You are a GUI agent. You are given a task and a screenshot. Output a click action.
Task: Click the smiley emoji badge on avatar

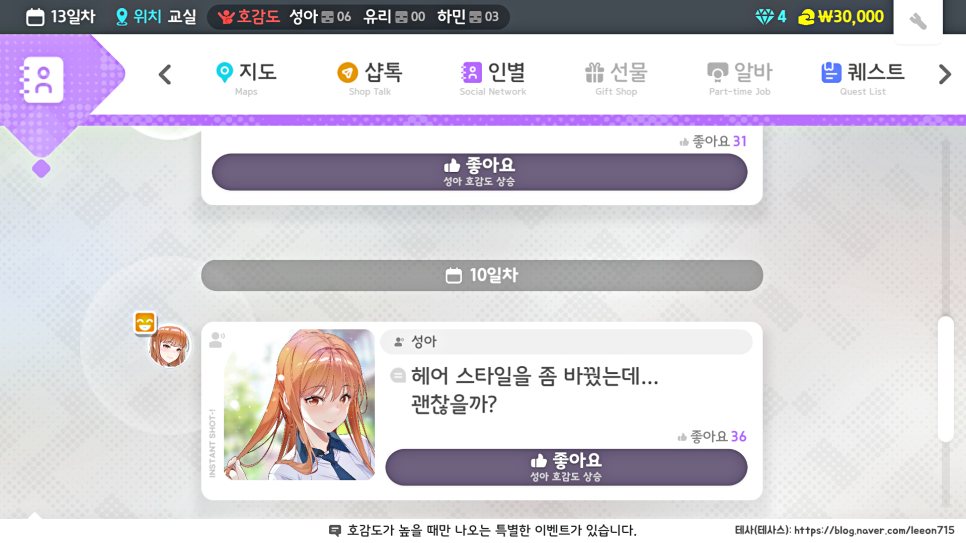(145, 322)
